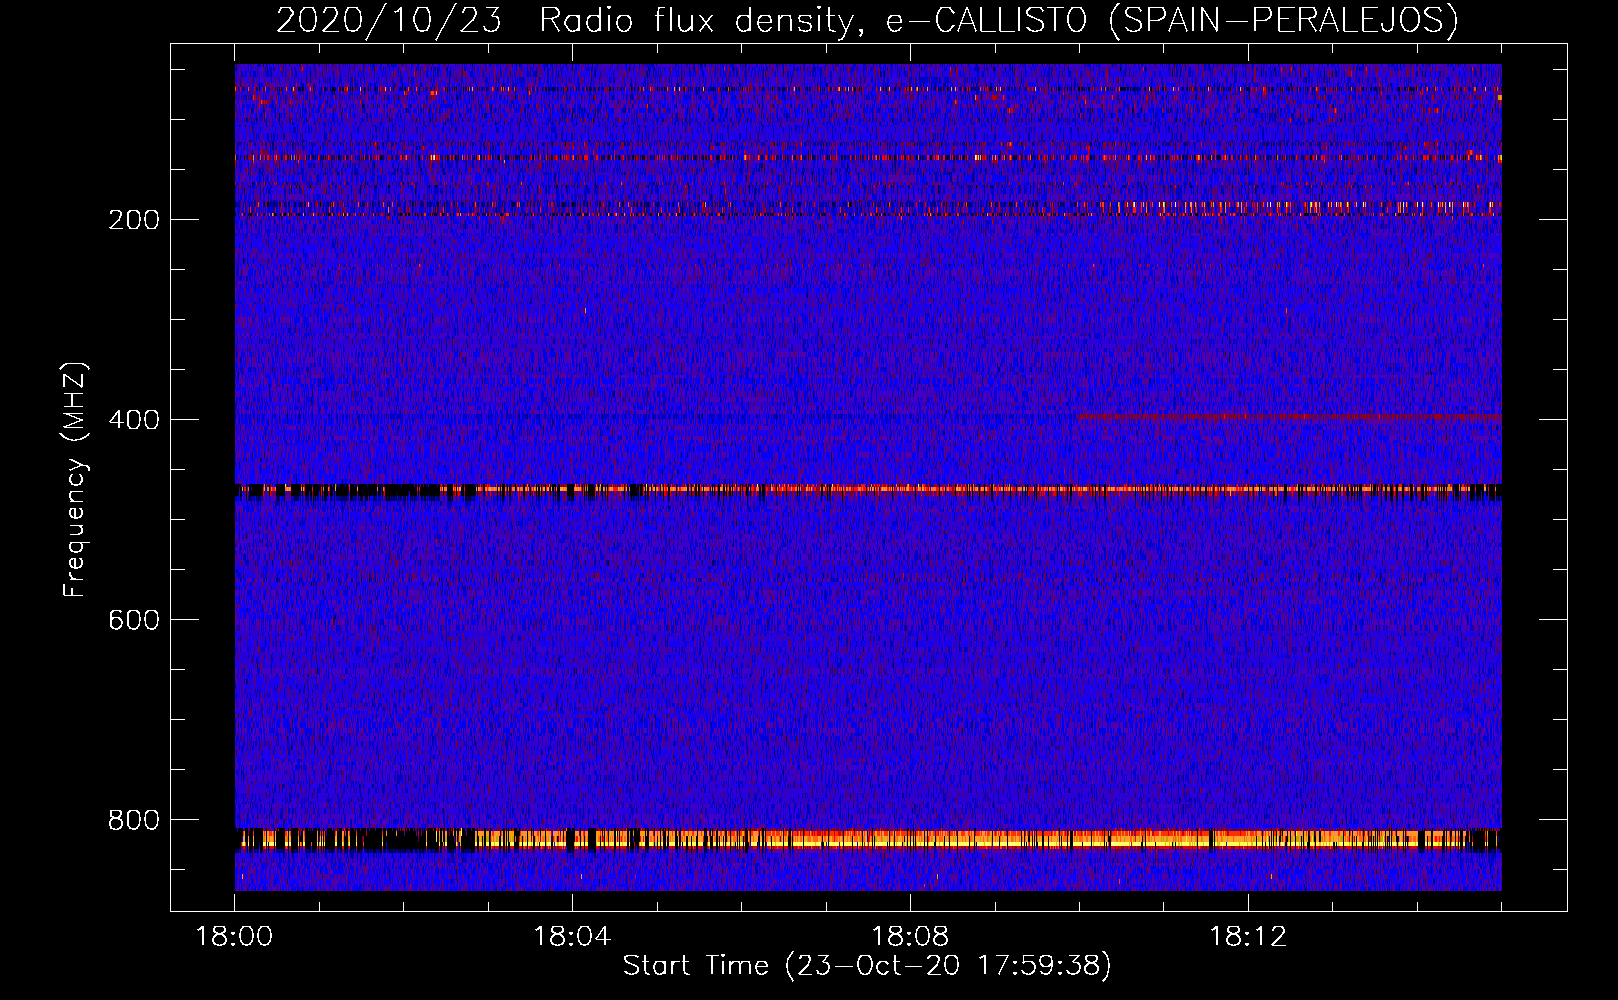The image size is (1618, 1000).
Task: Click the 'Start Time (23-Oct-20 17:59:38)' label
Action: pyautogui.click(x=867, y=966)
